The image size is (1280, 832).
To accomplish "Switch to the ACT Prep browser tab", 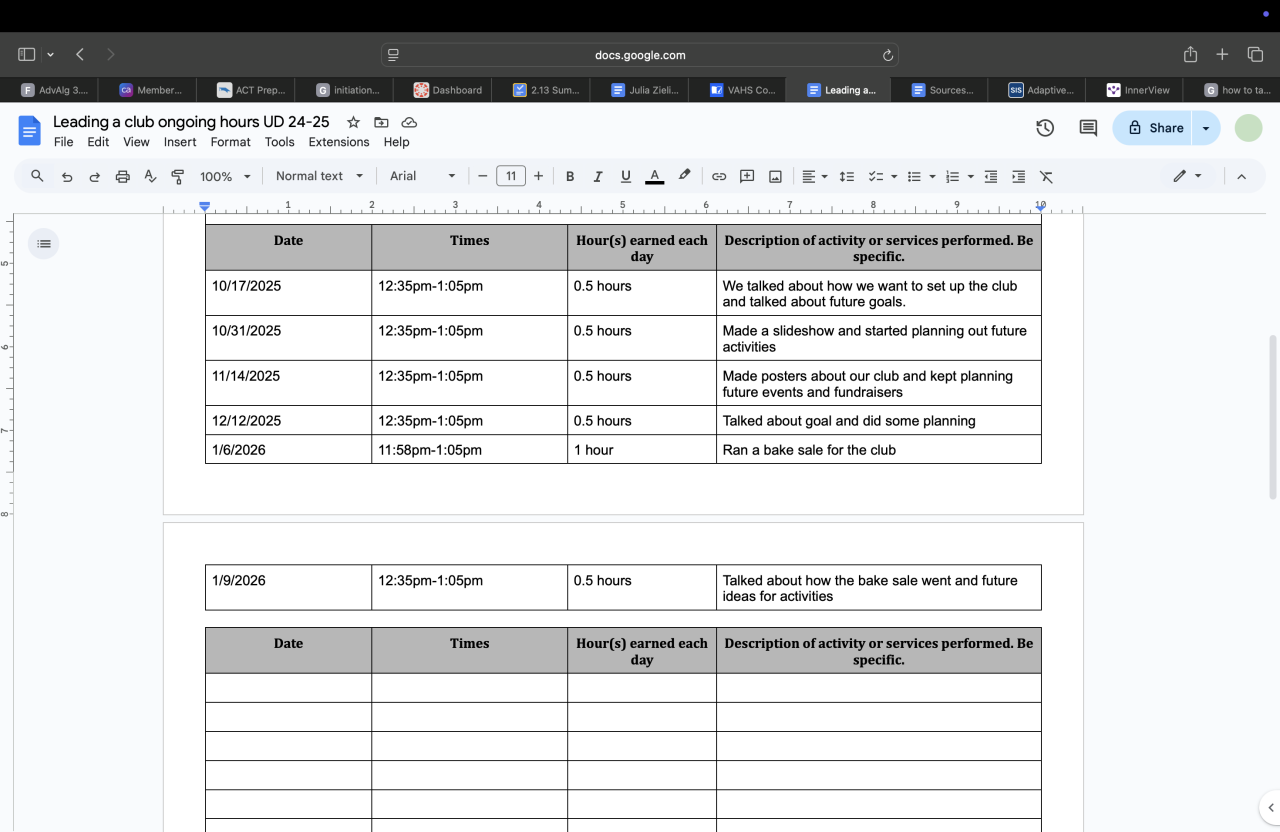I will pos(251,90).
